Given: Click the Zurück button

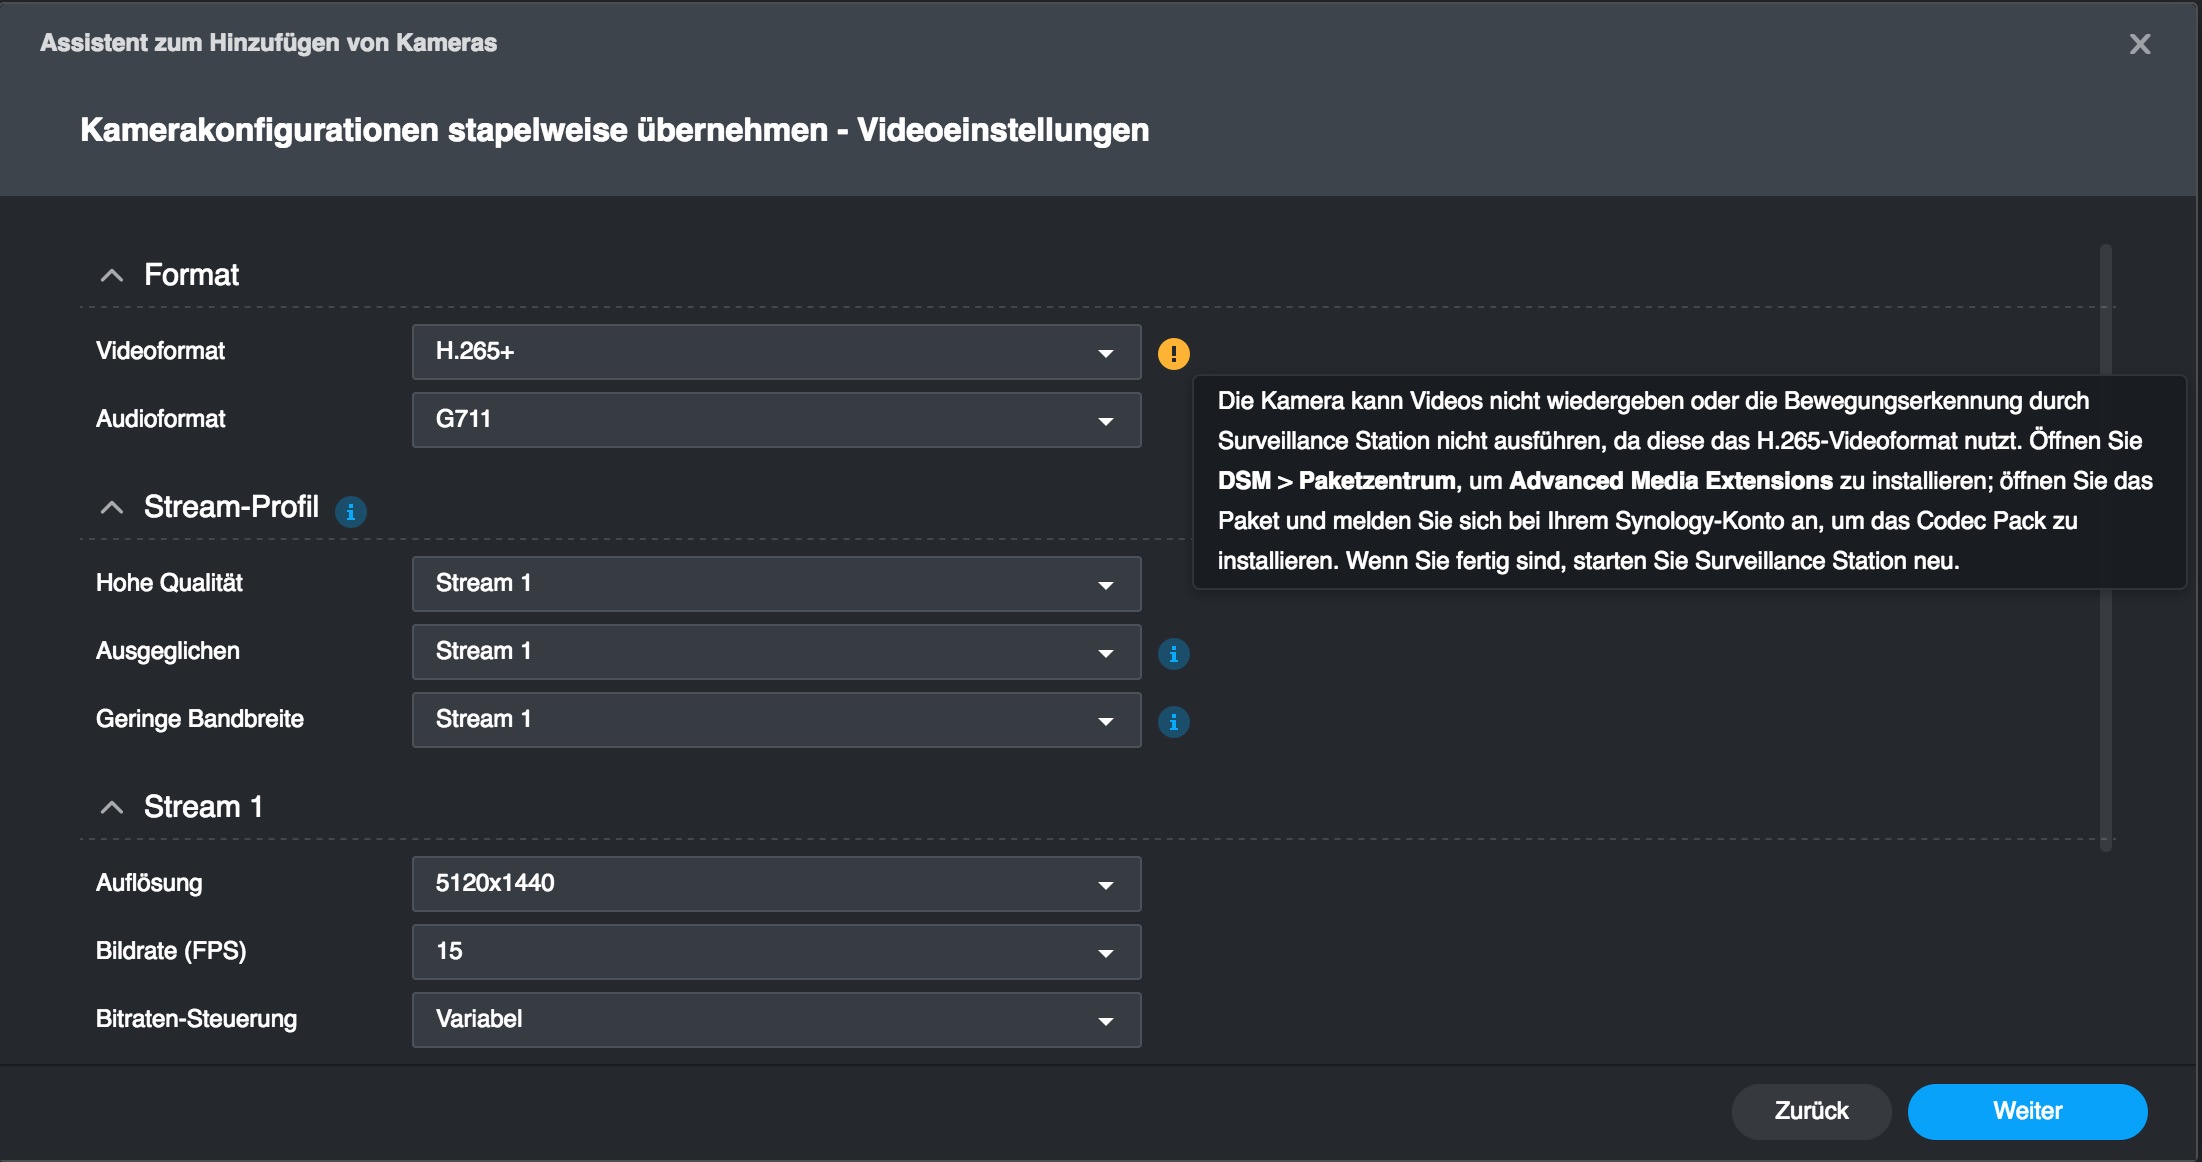Looking at the screenshot, I should (1811, 1111).
